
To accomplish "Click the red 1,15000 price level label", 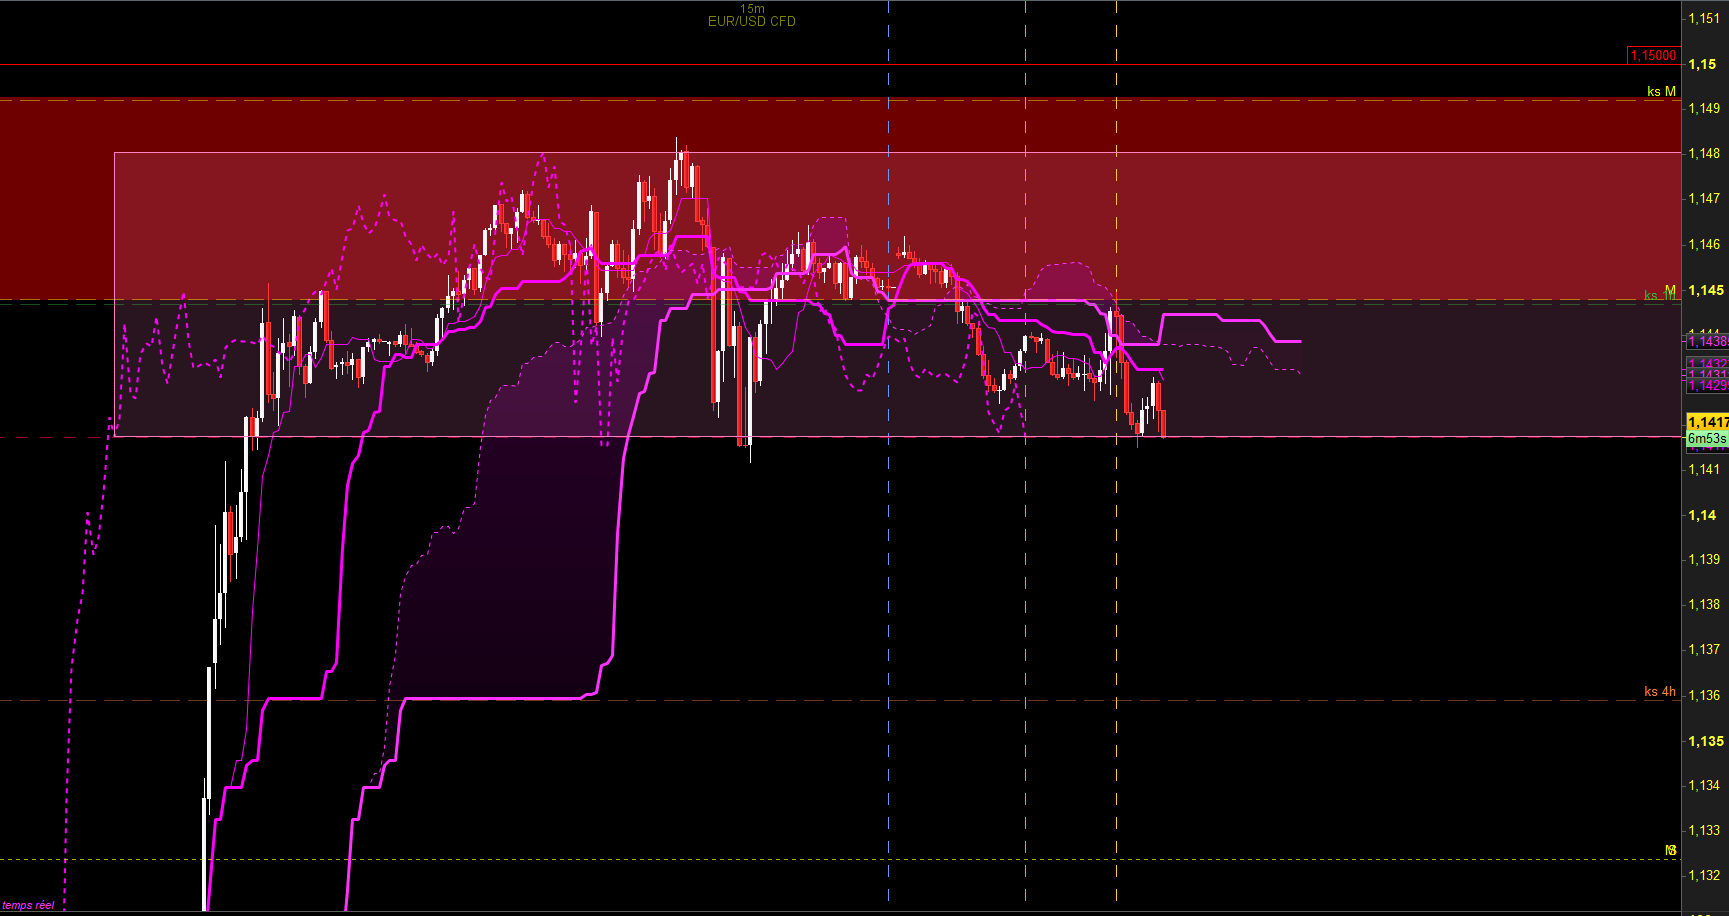I will [1653, 56].
